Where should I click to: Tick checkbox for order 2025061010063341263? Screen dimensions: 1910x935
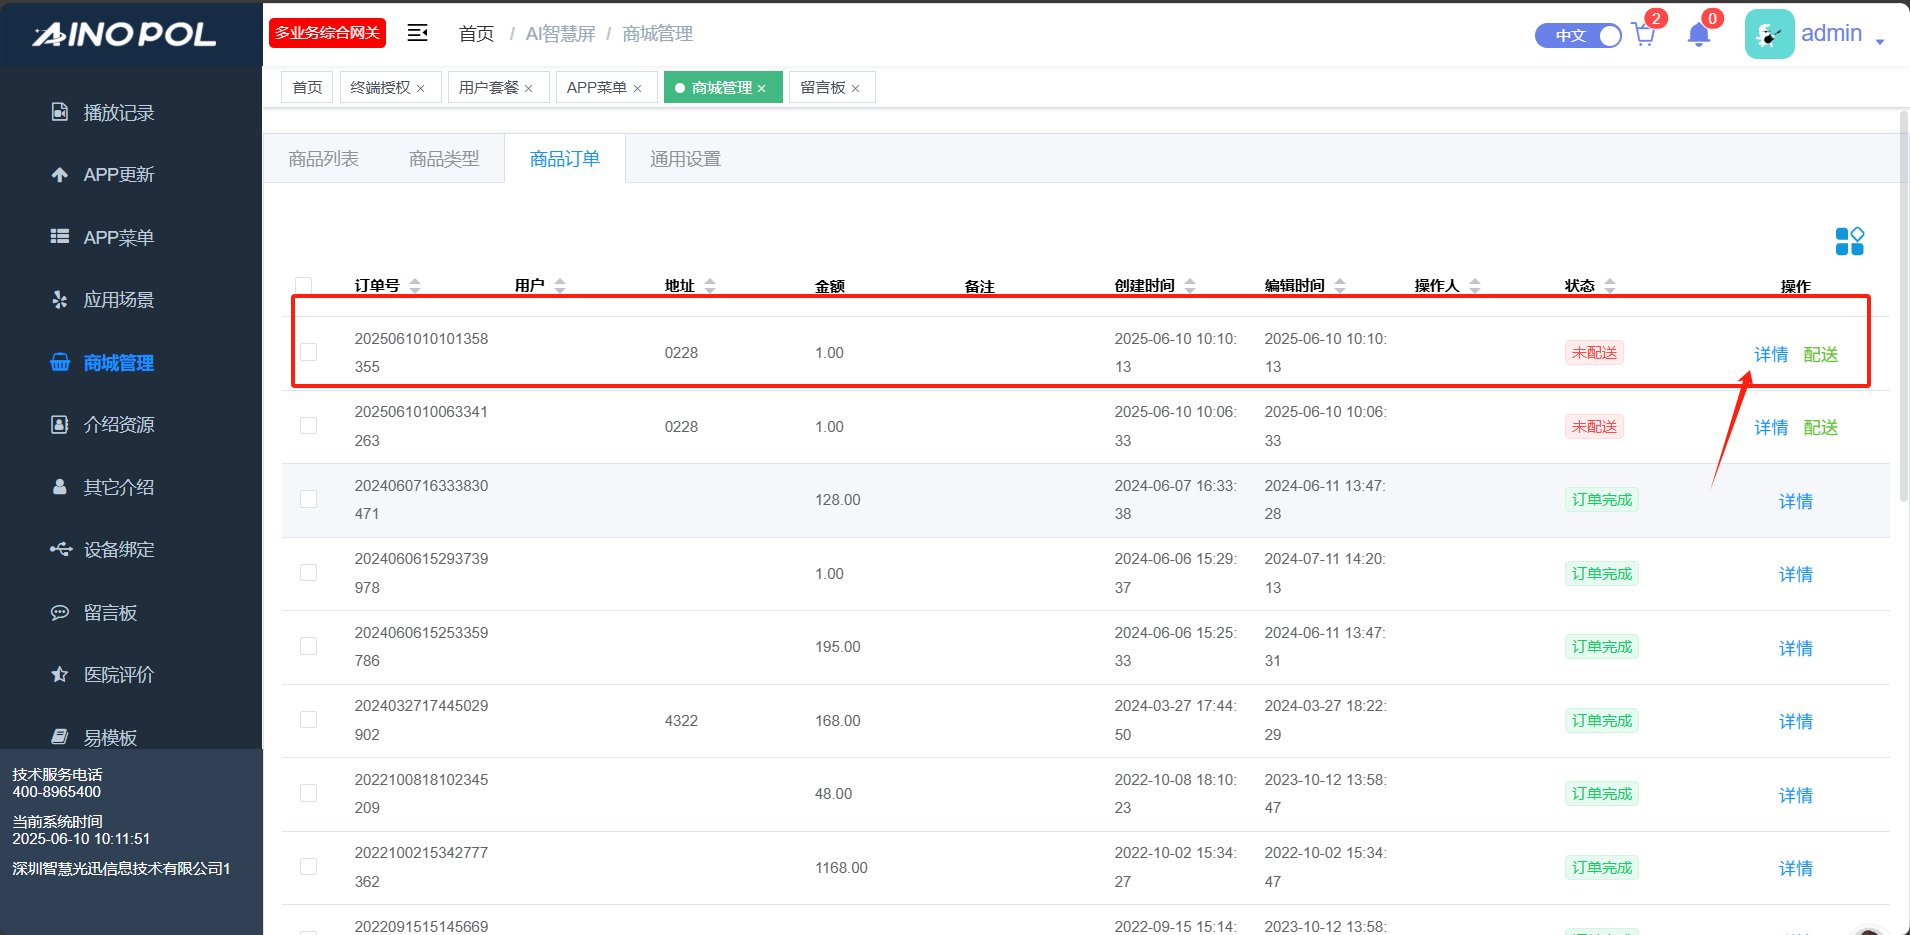coord(309,426)
